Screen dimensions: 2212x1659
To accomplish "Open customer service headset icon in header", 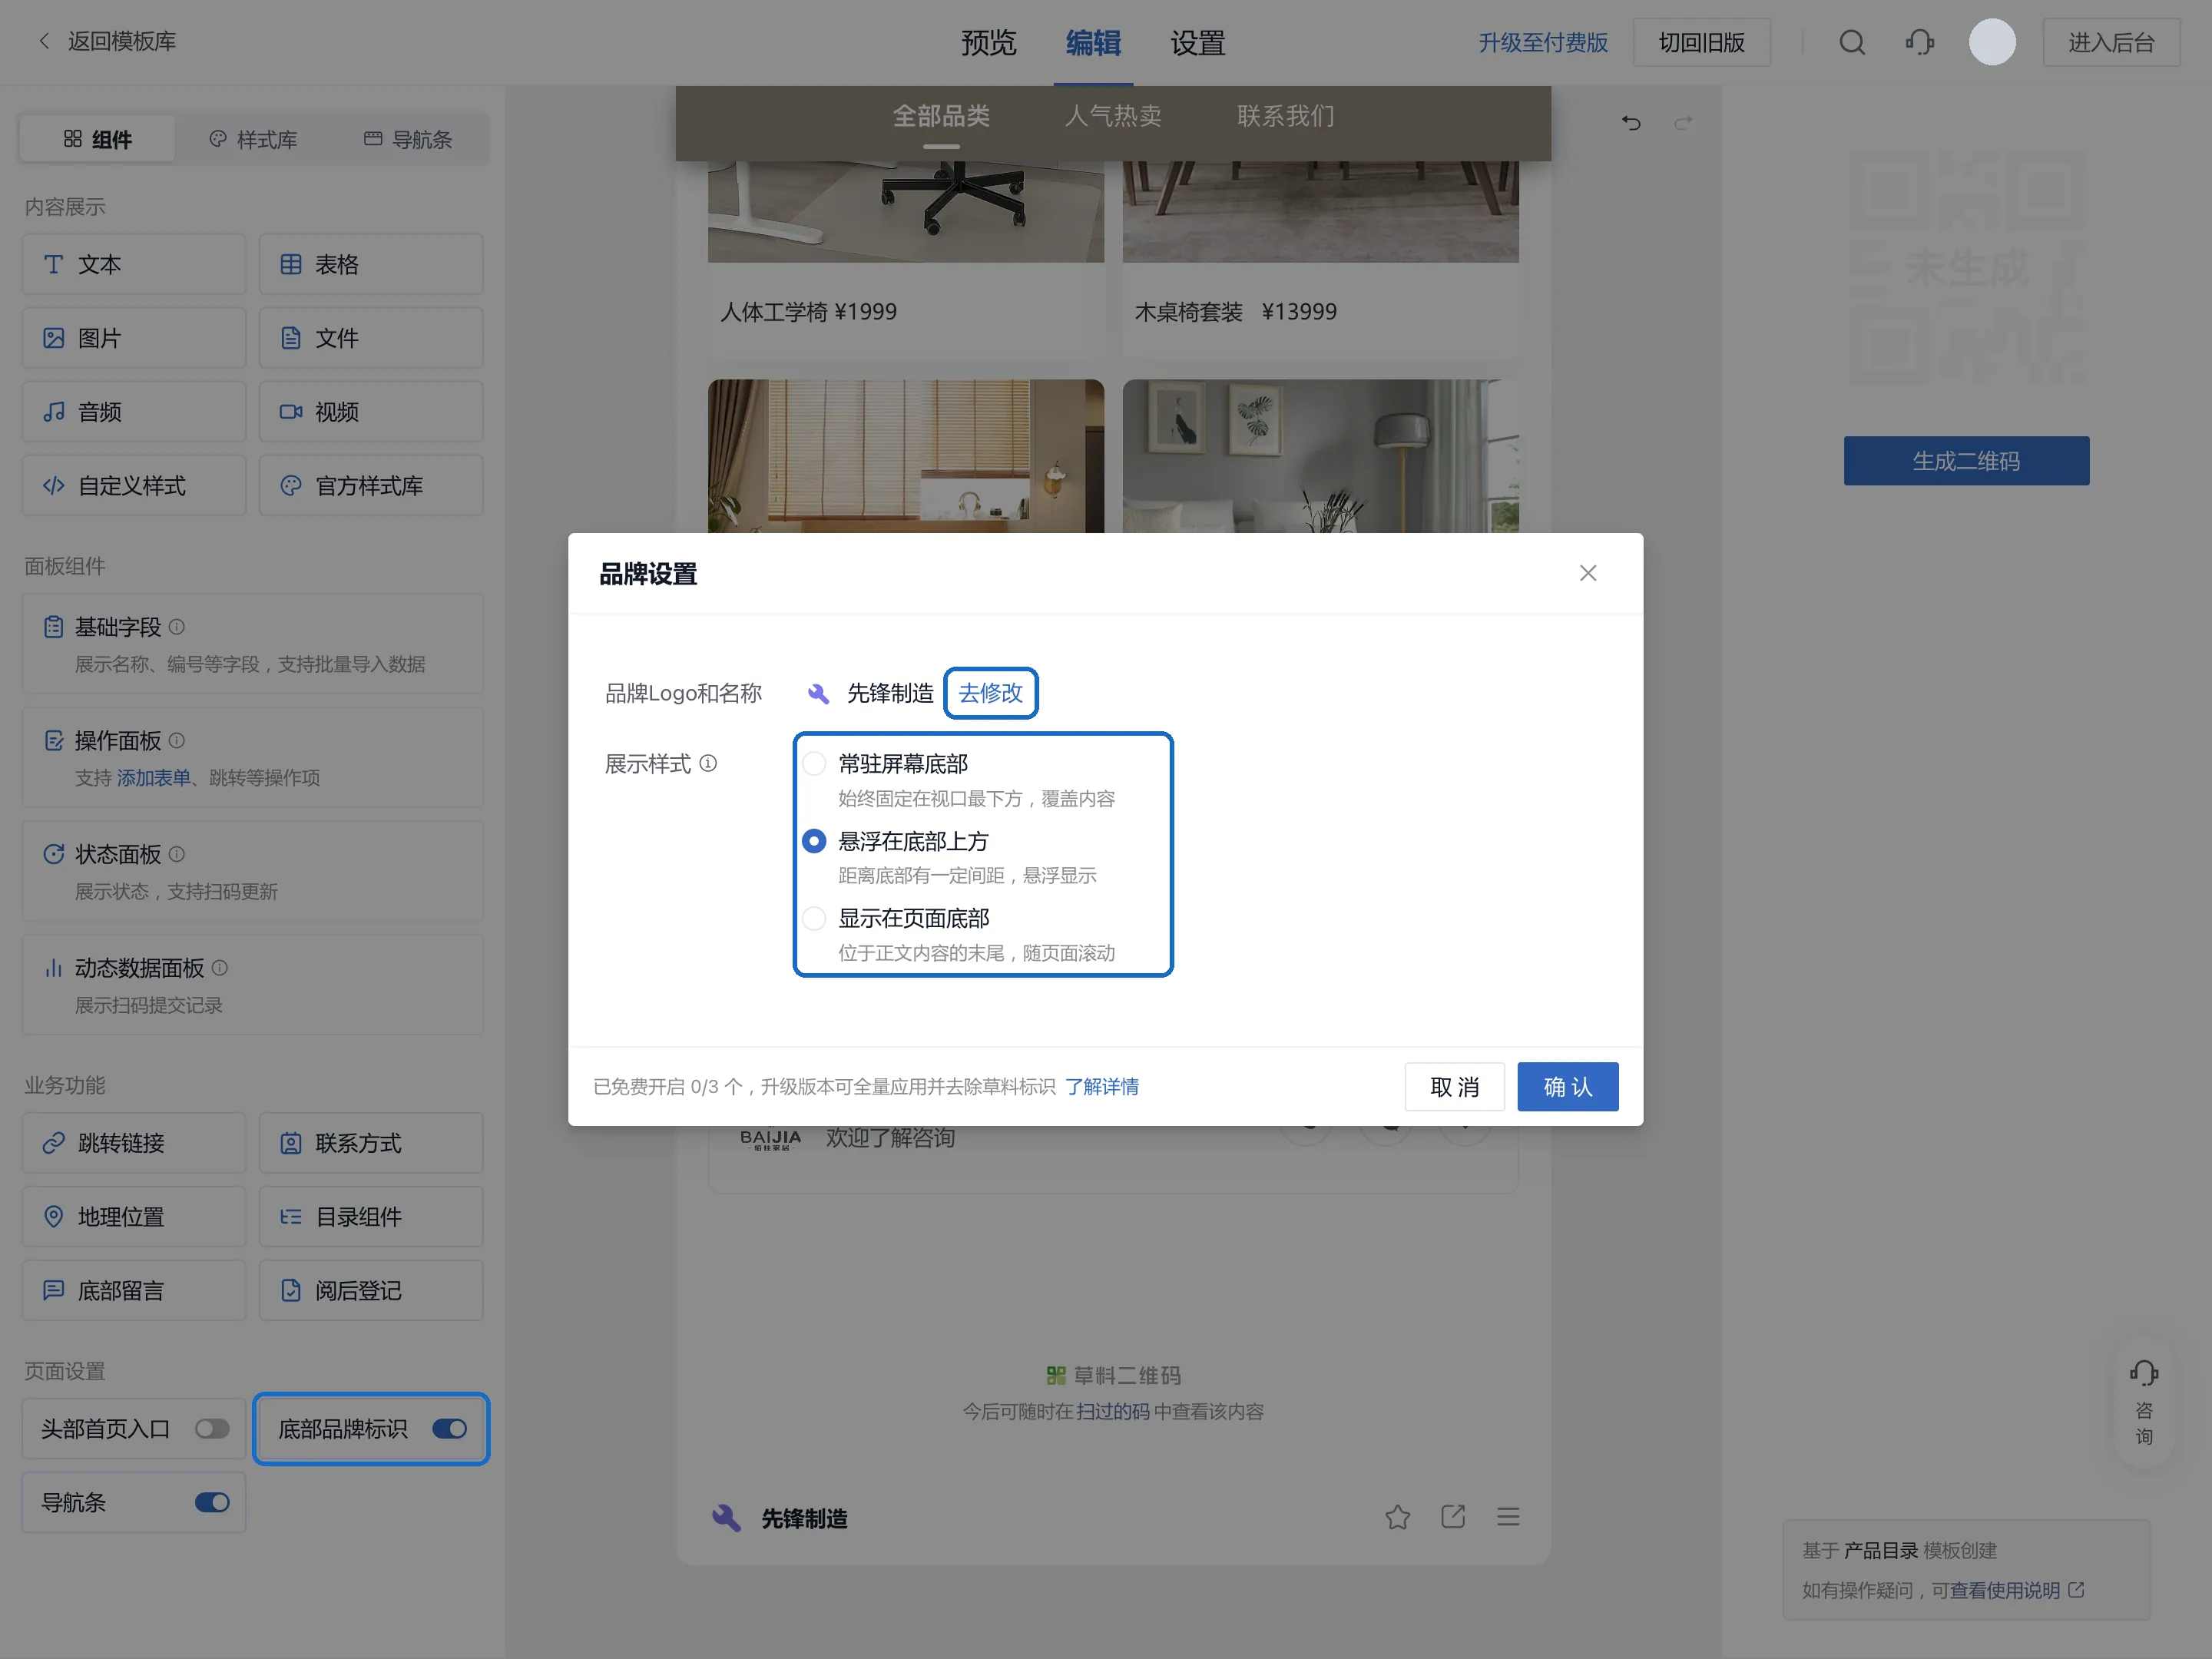I will (x=1919, y=42).
